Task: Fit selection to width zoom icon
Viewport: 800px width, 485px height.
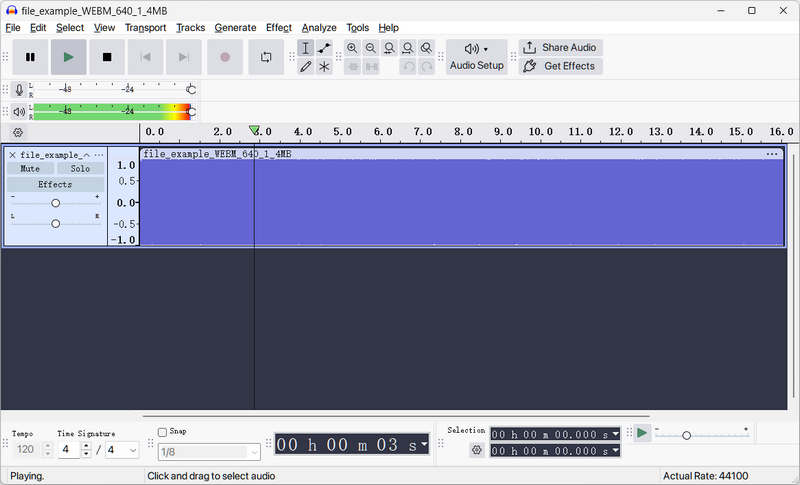Action: (x=389, y=48)
